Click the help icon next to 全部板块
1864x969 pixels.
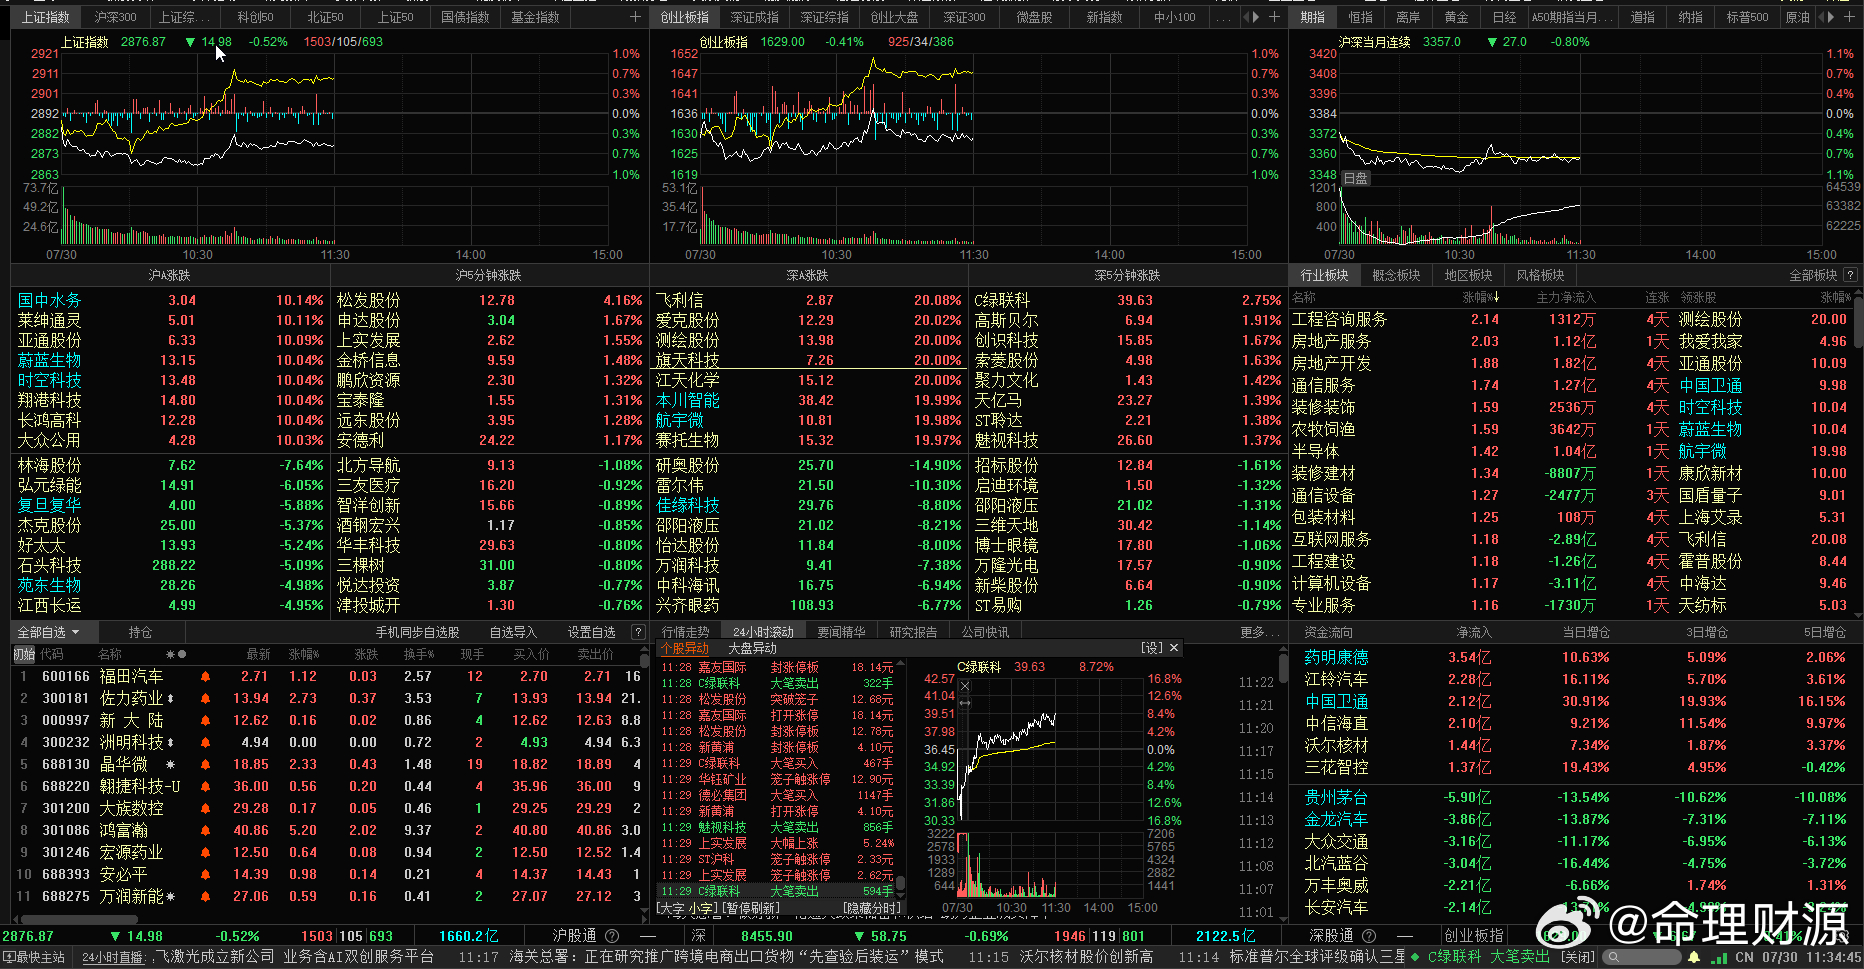(x=1850, y=275)
